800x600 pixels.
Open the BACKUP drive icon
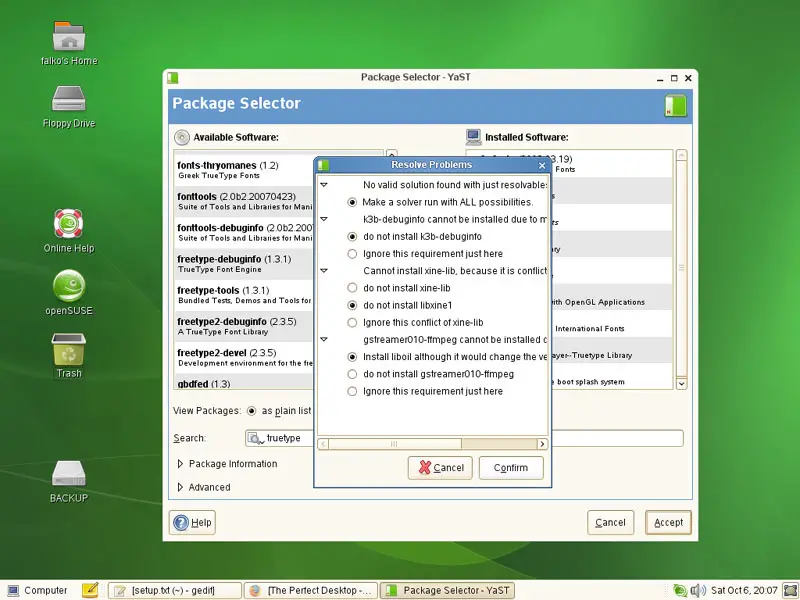click(x=69, y=474)
